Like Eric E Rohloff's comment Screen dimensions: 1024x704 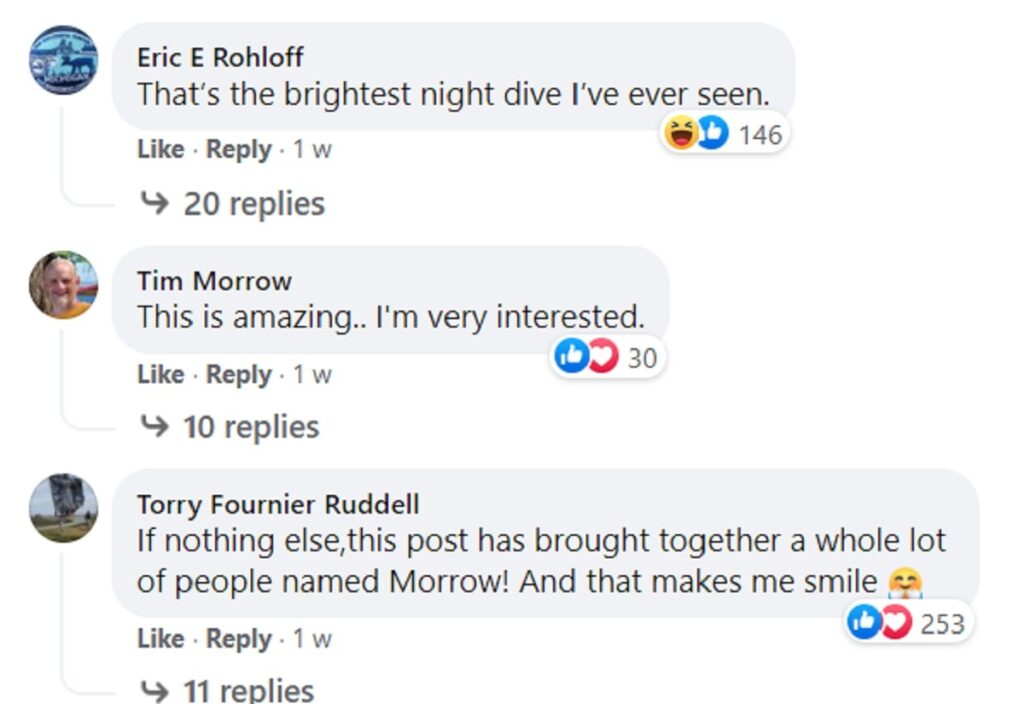[x=160, y=150]
